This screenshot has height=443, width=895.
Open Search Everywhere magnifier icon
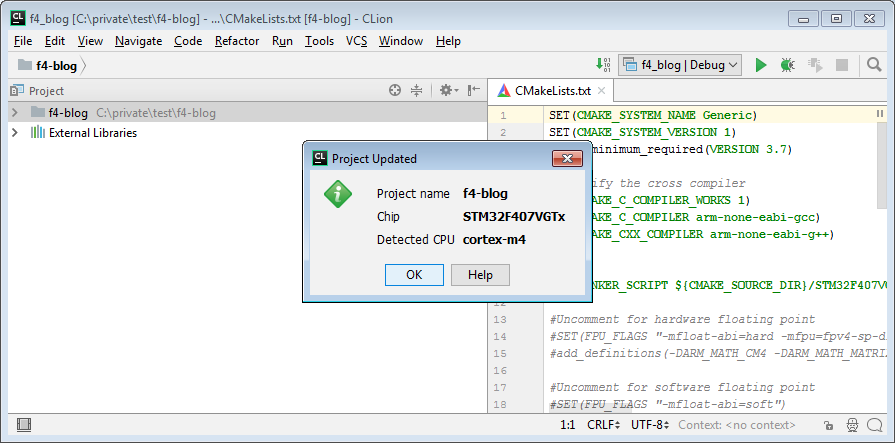[874, 65]
